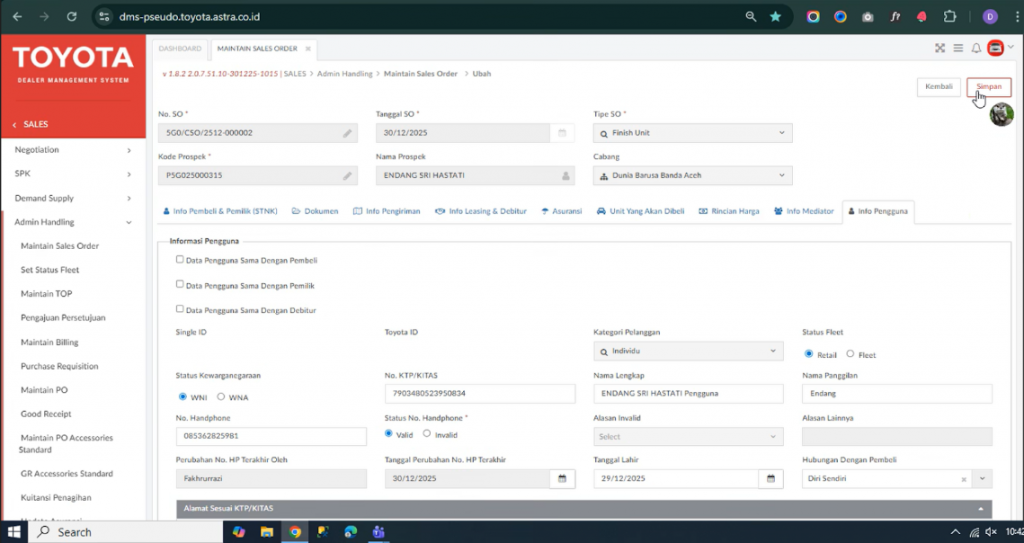Open the calendar icon for Tanggal Lahir
The width and height of the screenshot is (1024, 543).
(771, 479)
